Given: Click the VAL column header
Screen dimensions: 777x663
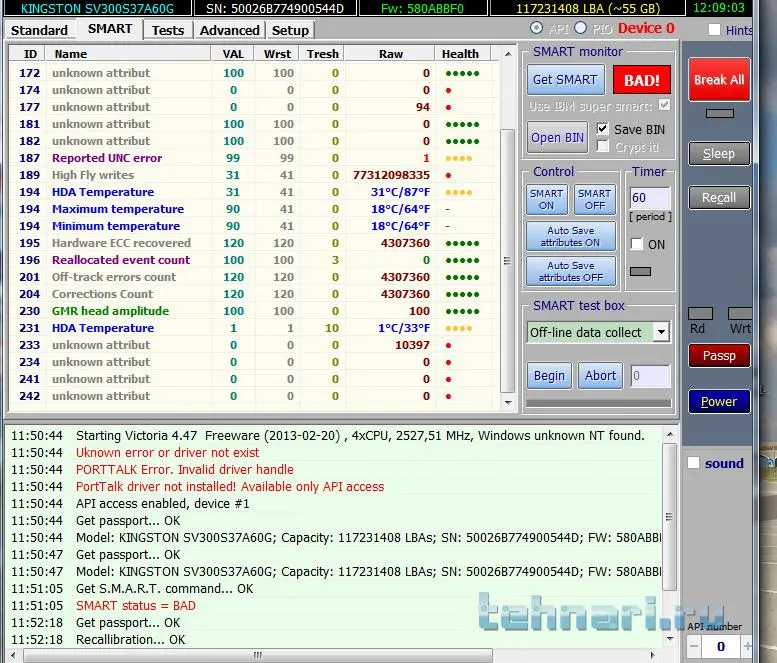Looking at the screenshot, I should coord(233,54).
